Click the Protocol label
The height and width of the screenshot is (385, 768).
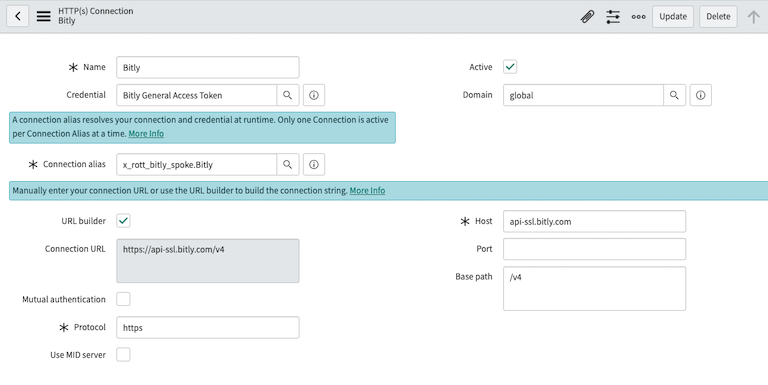coord(90,327)
